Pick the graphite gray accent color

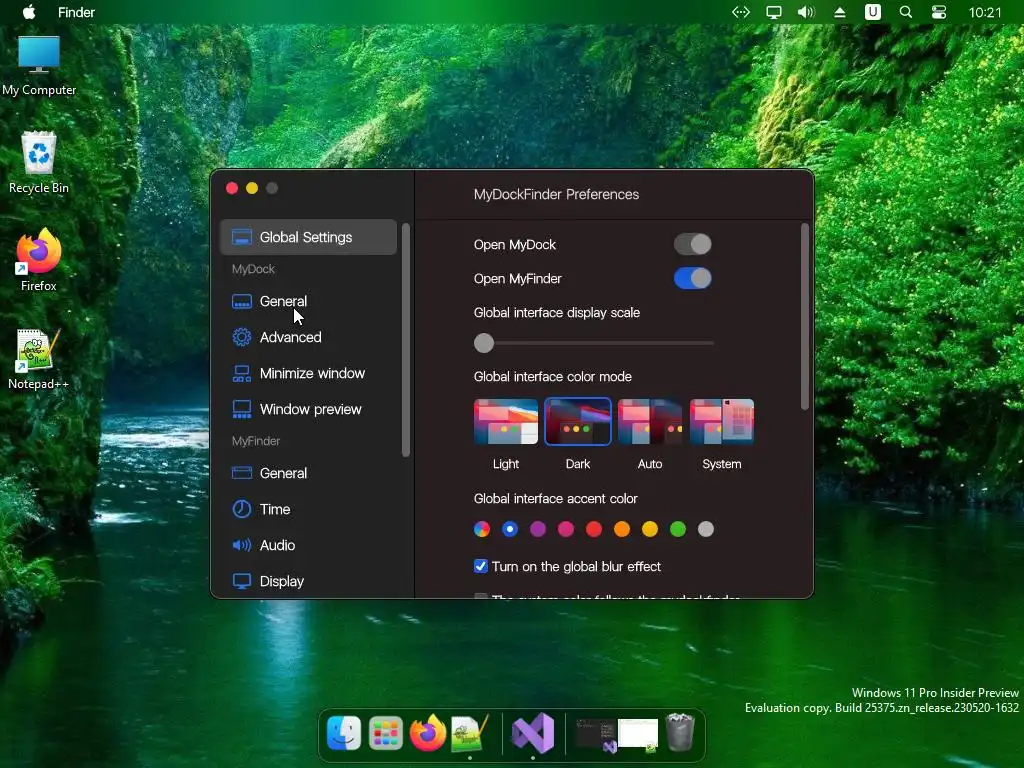pos(706,529)
